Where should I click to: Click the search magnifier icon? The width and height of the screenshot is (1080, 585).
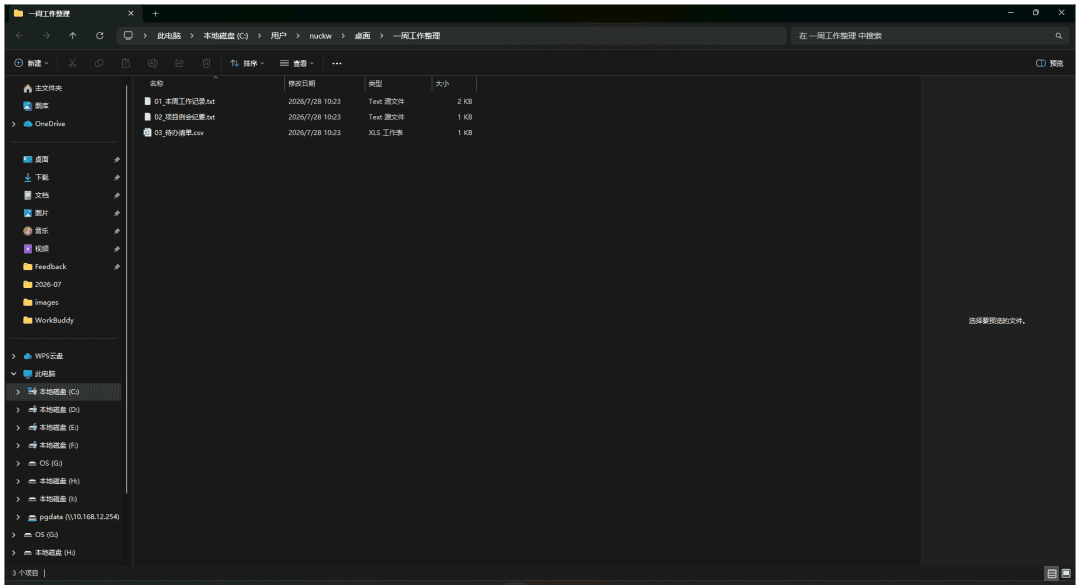click(1059, 36)
